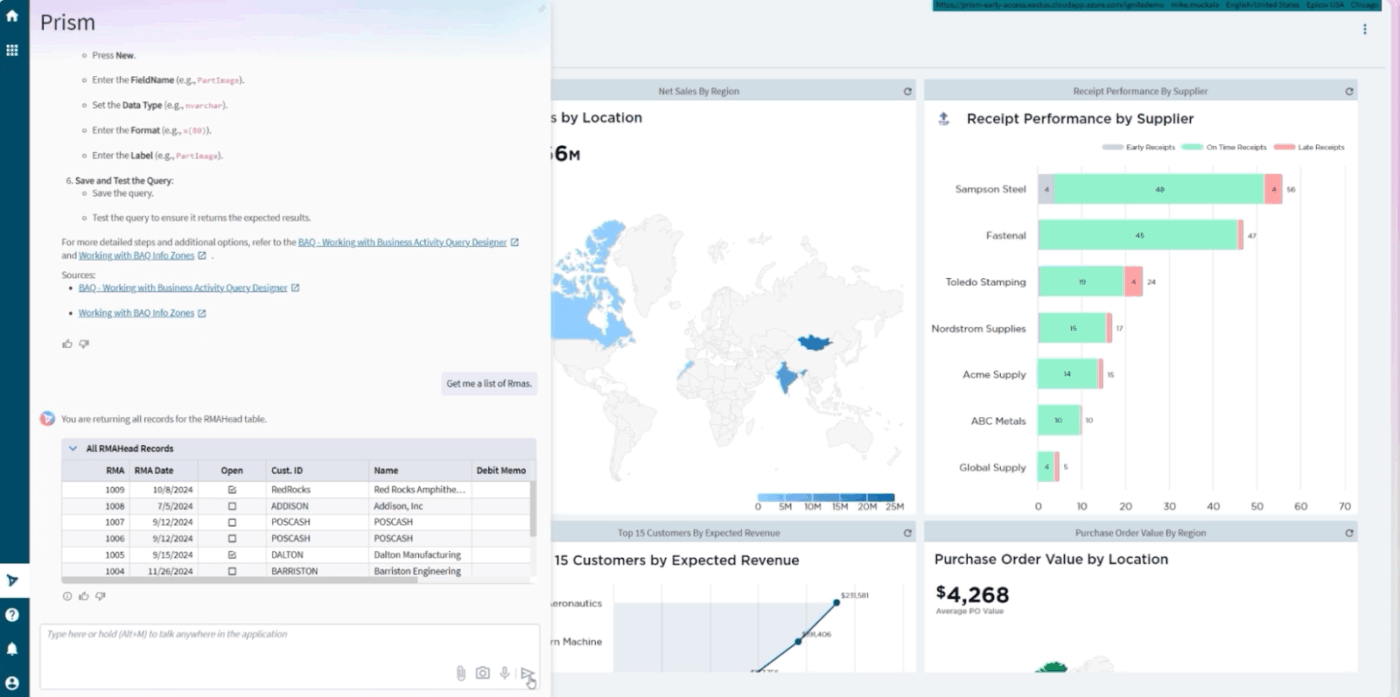Click the Cust. ID column header
Image resolution: width=1400 pixels, height=697 pixels.
287,470
